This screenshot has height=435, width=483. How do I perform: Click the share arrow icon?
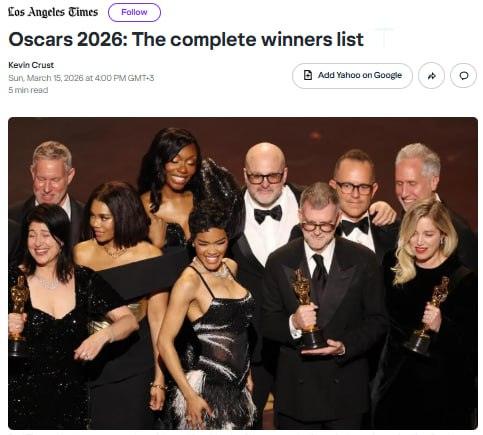pyautogui.click(x=431, y=76)
